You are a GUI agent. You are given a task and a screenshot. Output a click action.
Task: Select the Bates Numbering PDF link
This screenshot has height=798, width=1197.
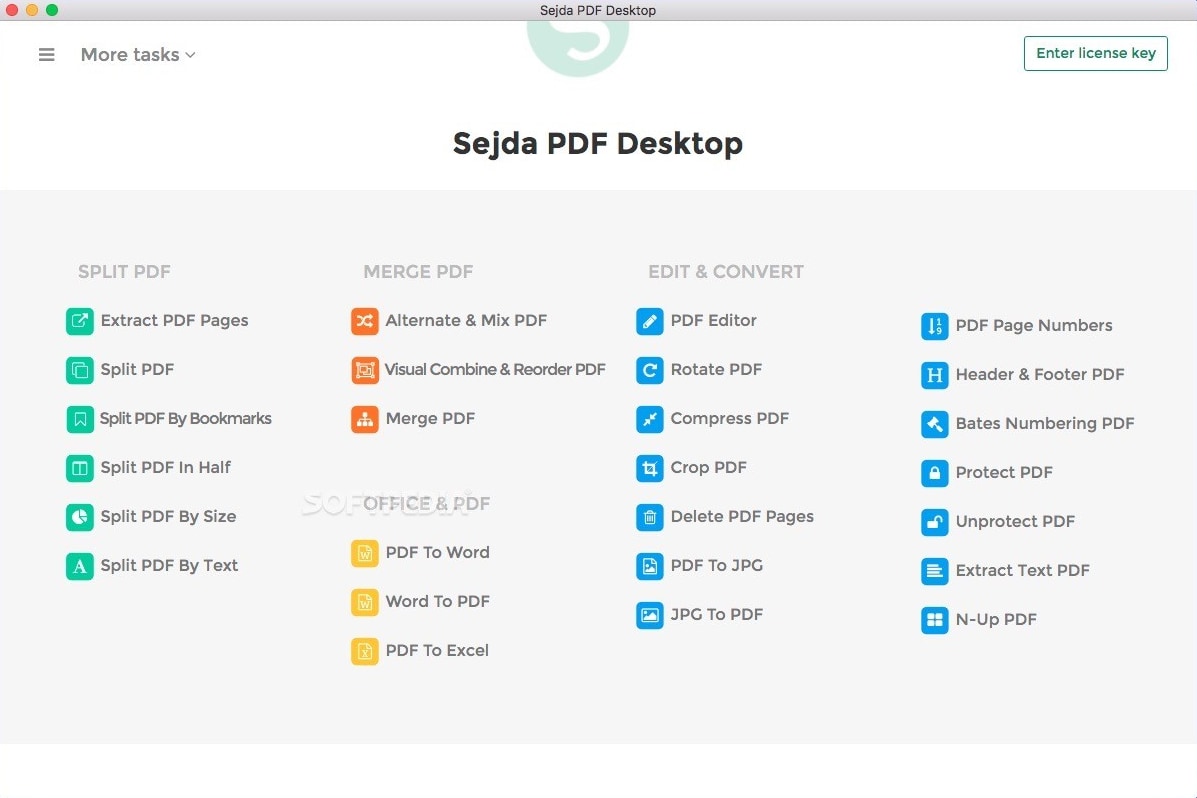tap(1044, 424)
